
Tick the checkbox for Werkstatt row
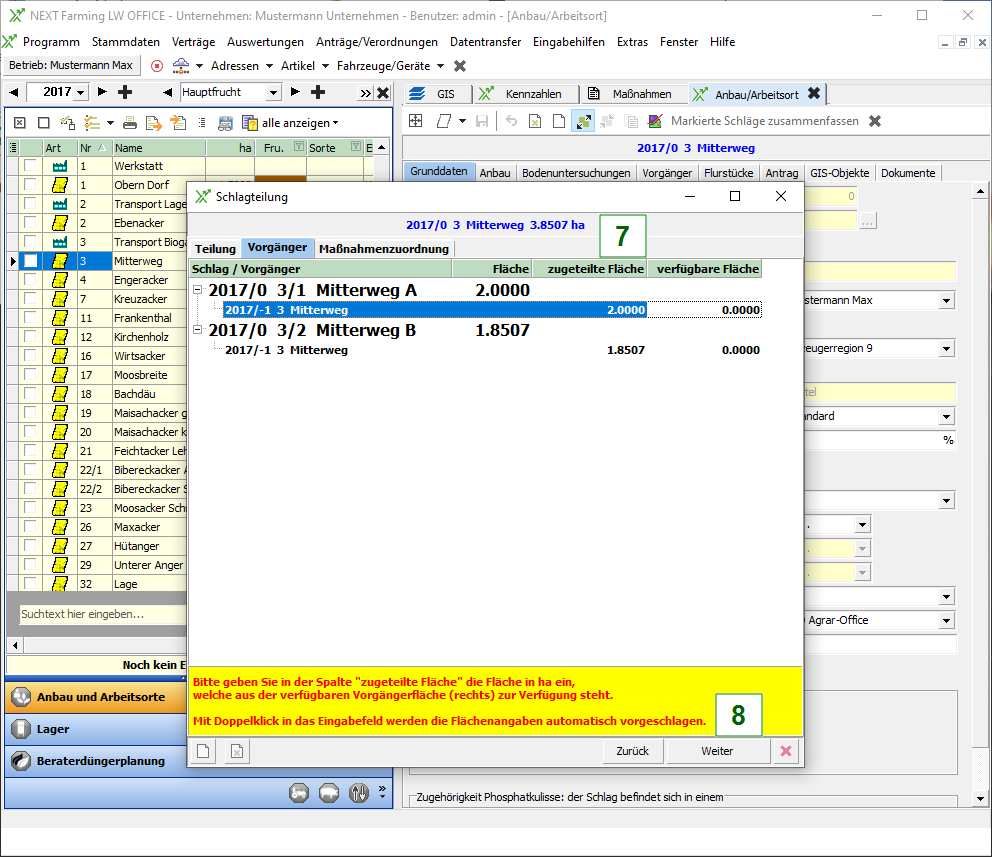[x=31, y=166]
